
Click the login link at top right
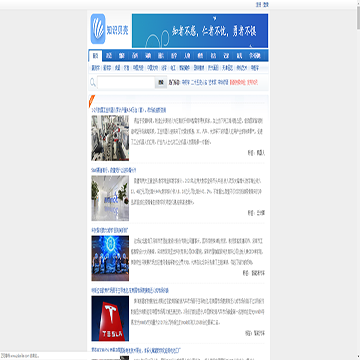[x=258, y=5]
